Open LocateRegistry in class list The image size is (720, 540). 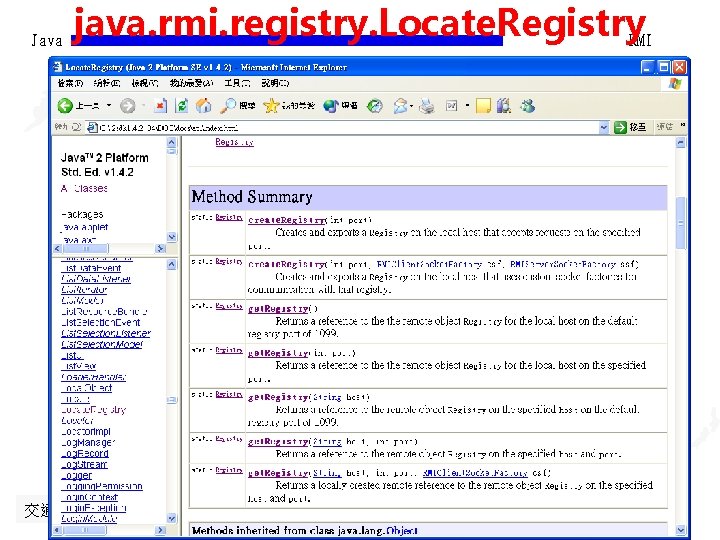[x=94, y=410]
